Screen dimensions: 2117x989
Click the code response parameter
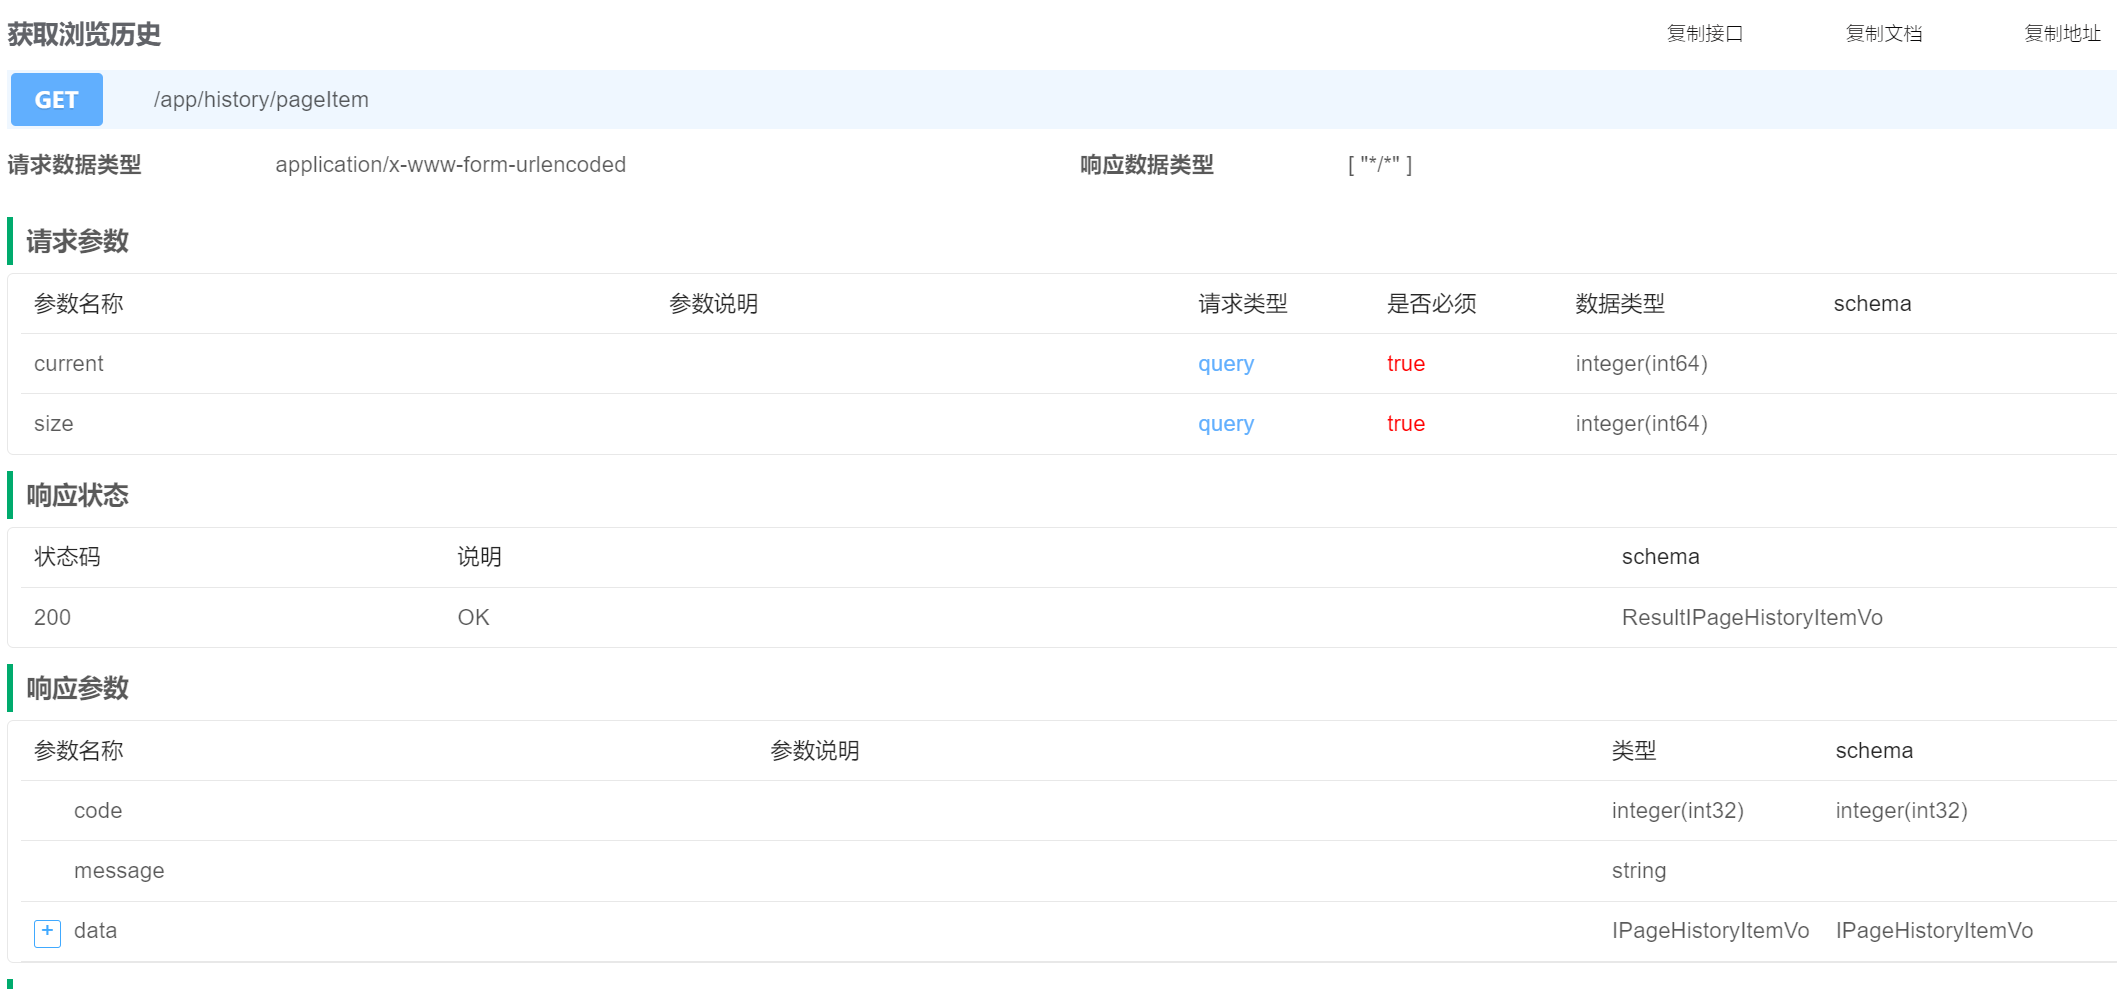97,810
